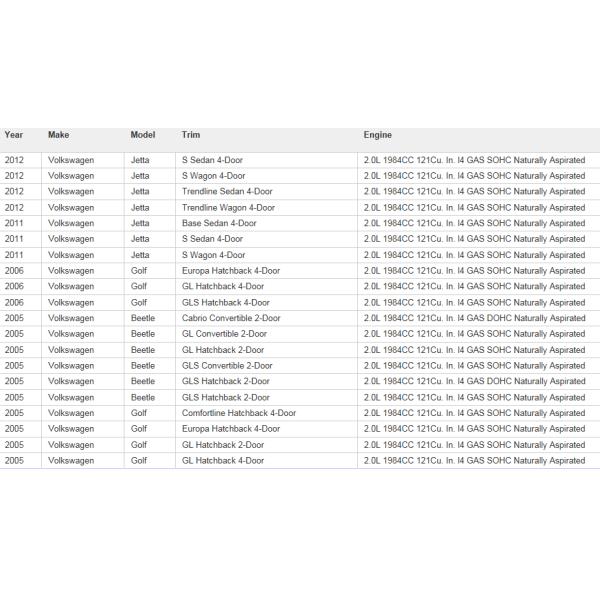The image size is (600, 600).
Task: Select the Trendline Sedan 4-Door trim cell
Action: coord(227,192)
